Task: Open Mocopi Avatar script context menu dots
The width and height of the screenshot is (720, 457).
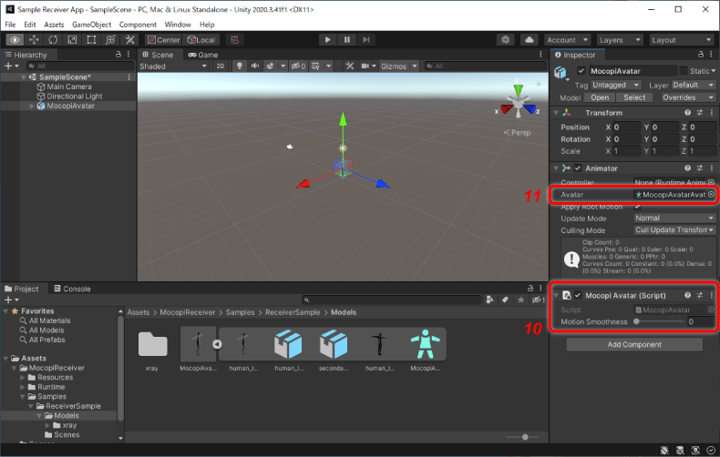Action: pos(711,295)
